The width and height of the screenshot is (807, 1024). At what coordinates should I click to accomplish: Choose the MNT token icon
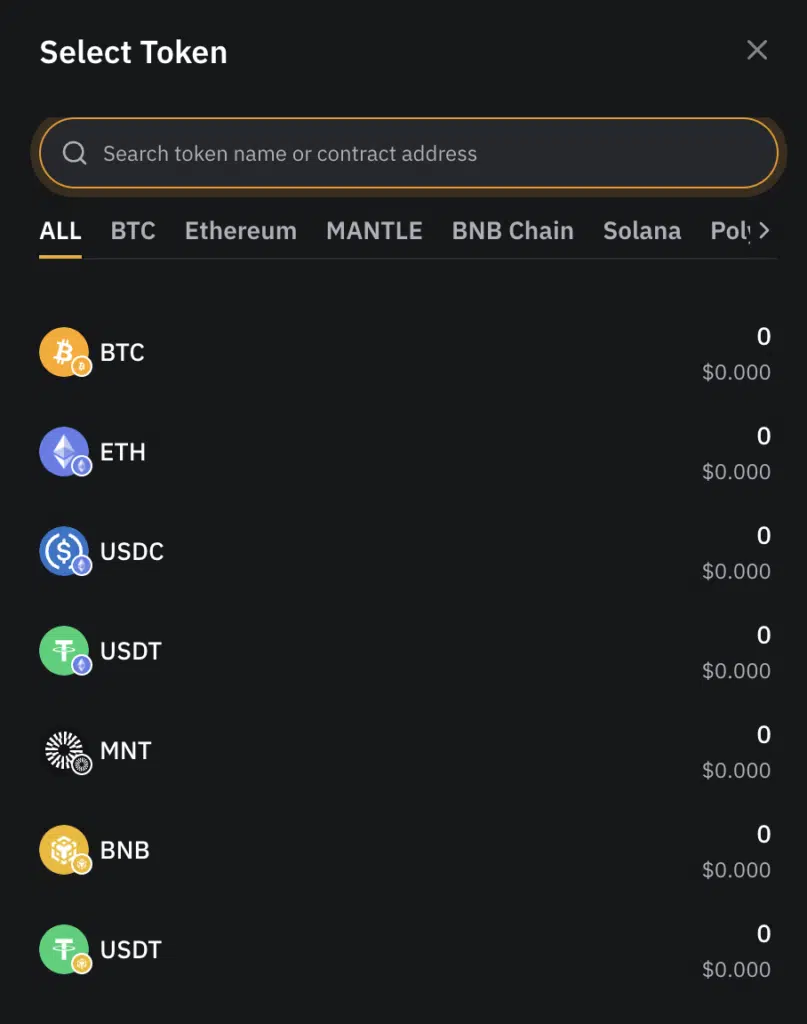click(x=65, y=750)
